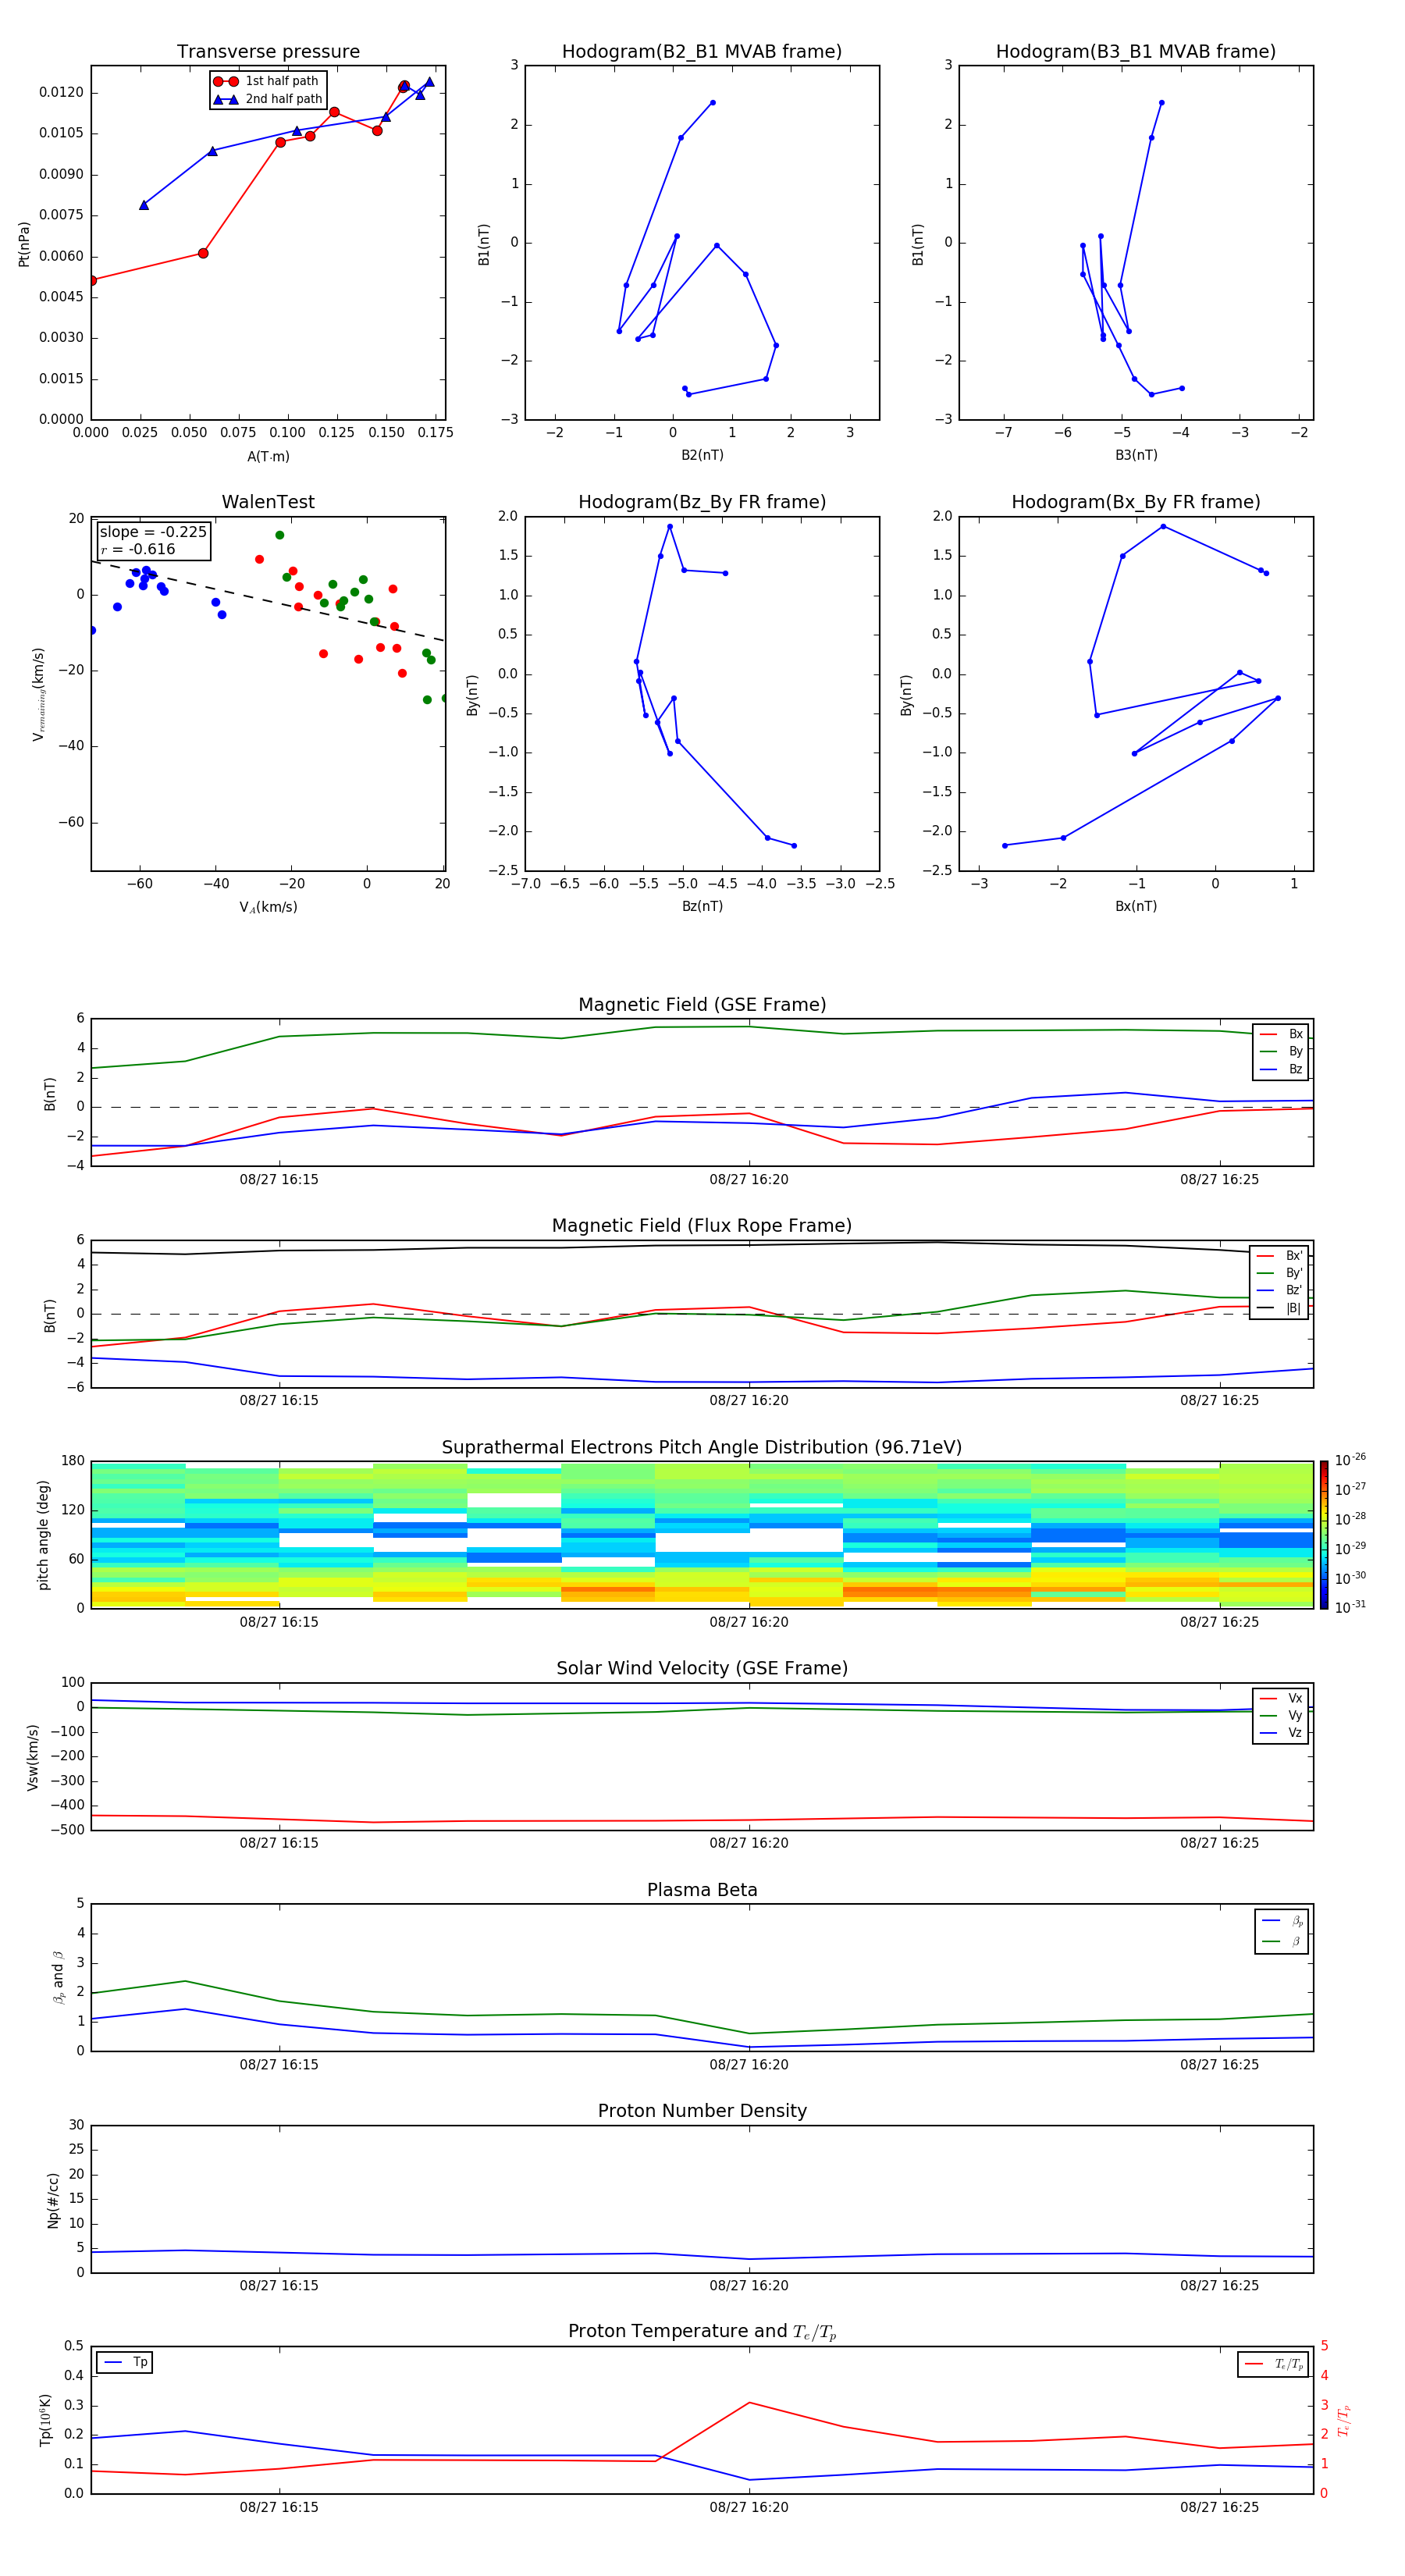Click the 'WalenTest' plot title
The width and height of the screenshot is (1405, 2576).
(268, 502)
